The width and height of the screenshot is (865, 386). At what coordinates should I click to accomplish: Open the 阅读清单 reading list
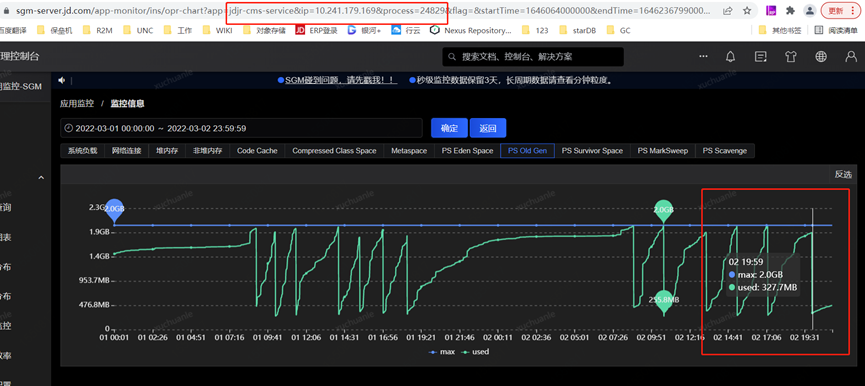tap(835, 30)
